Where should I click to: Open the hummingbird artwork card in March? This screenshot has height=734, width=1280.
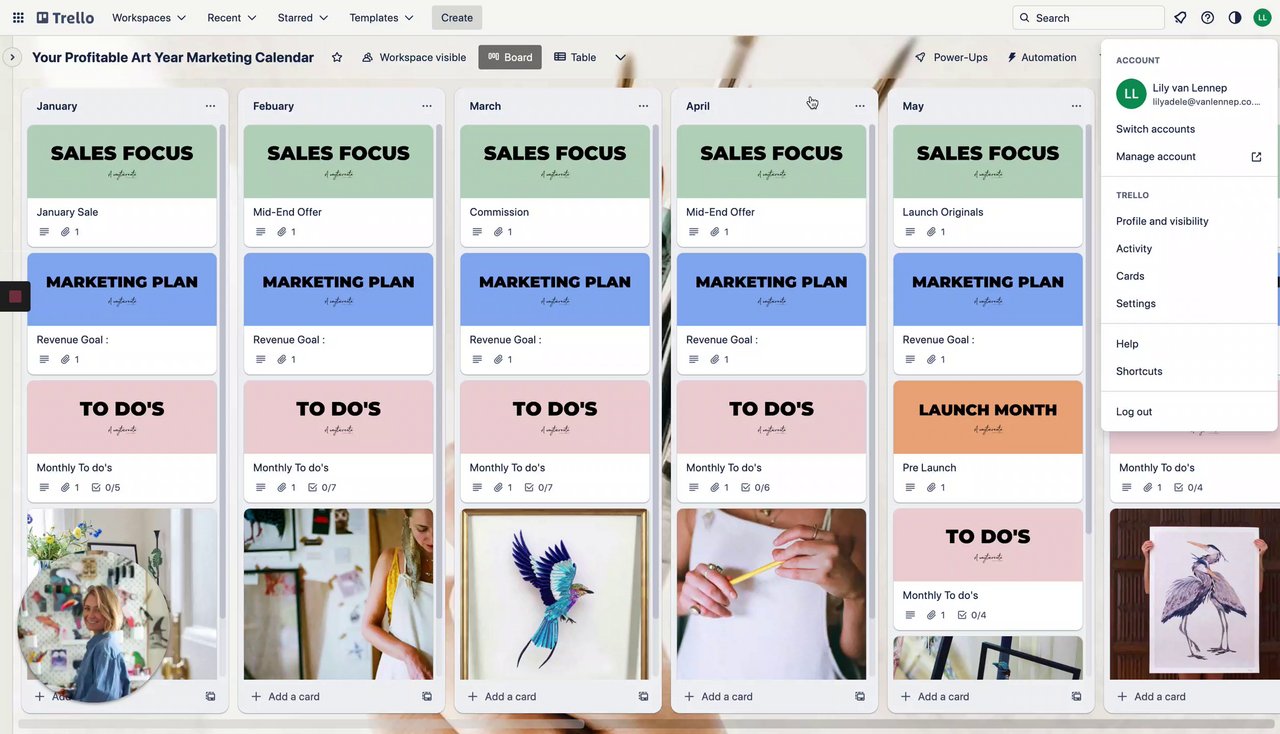tap(555, 594)
